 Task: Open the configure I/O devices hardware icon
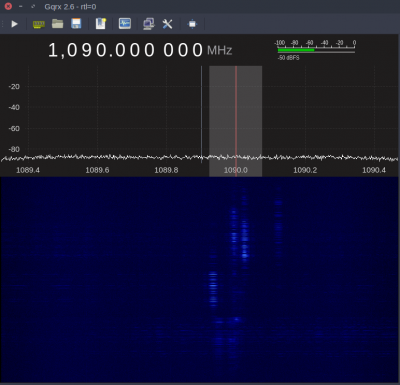point(39,24)
